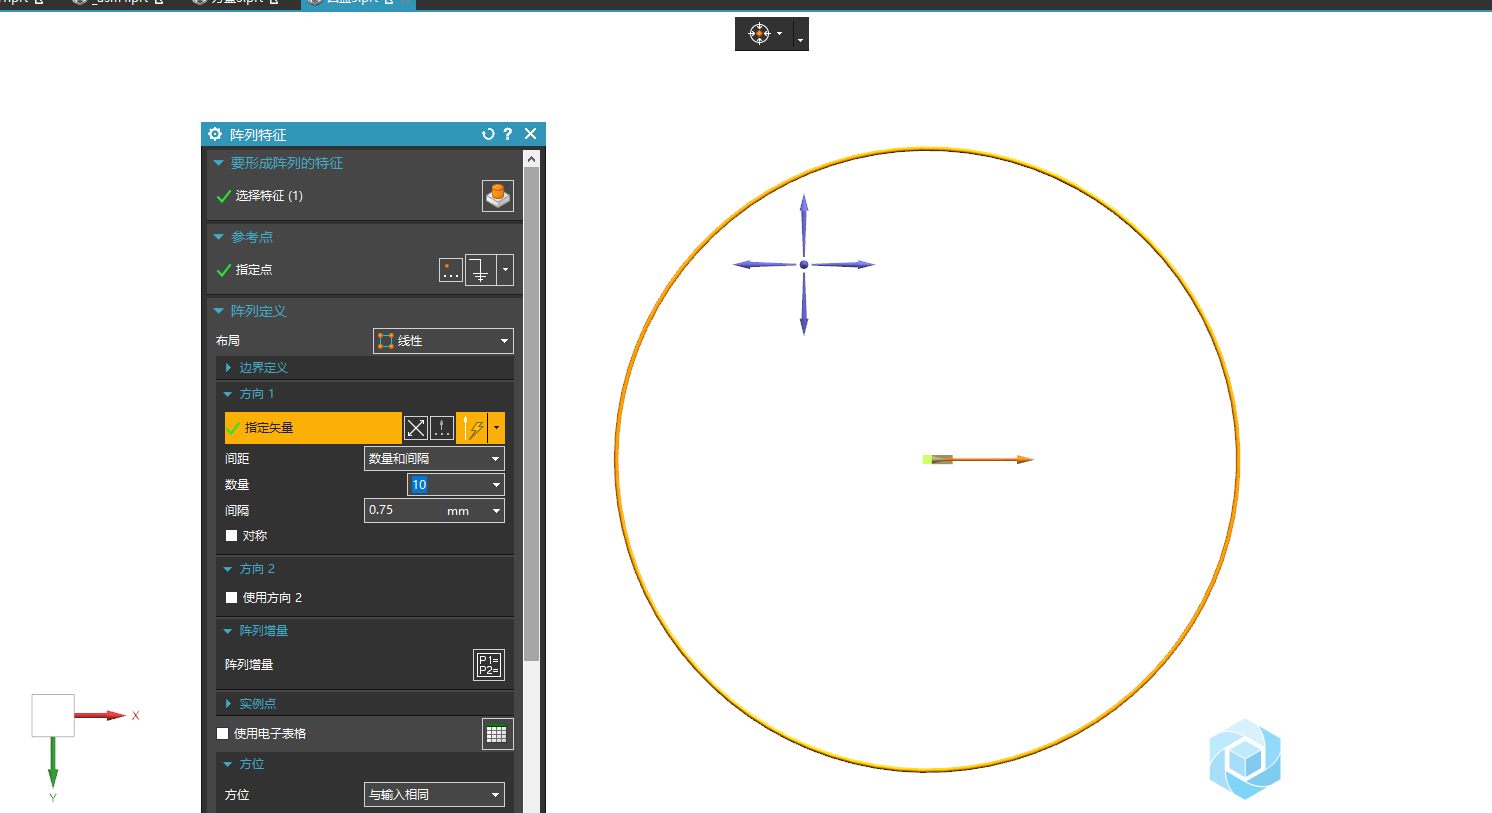Click the red X axis of view triad
Screen dimensions: 1492x813
100,716
